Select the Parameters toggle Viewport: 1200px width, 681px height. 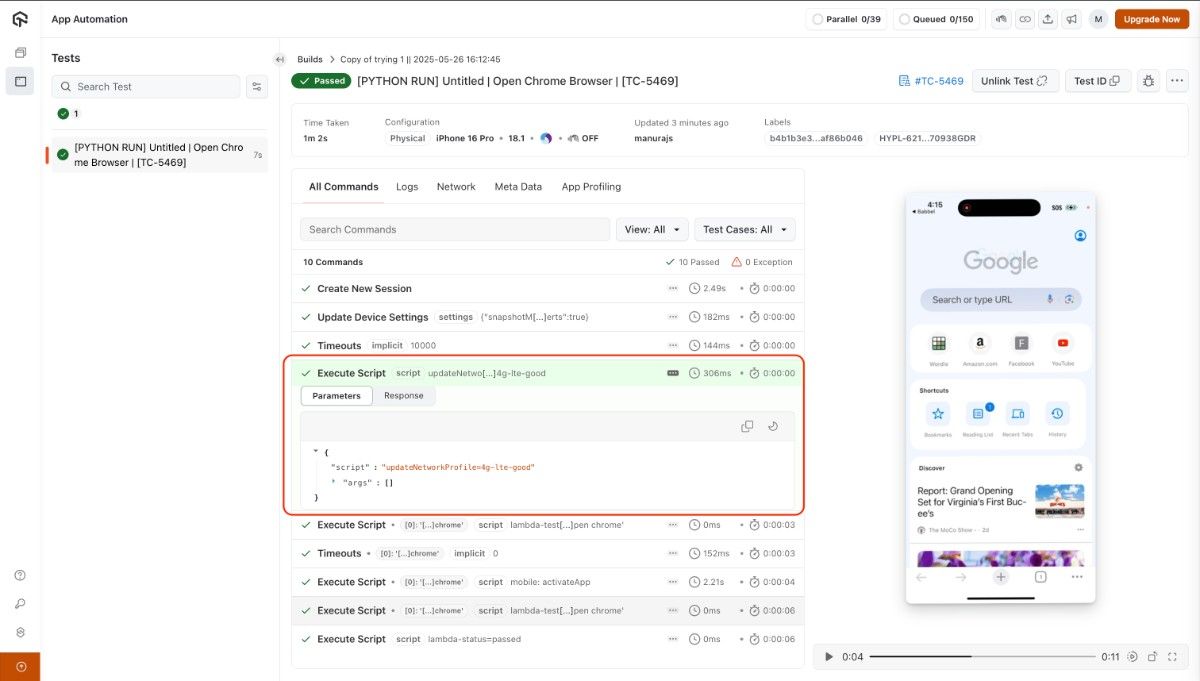pos(336,396)
